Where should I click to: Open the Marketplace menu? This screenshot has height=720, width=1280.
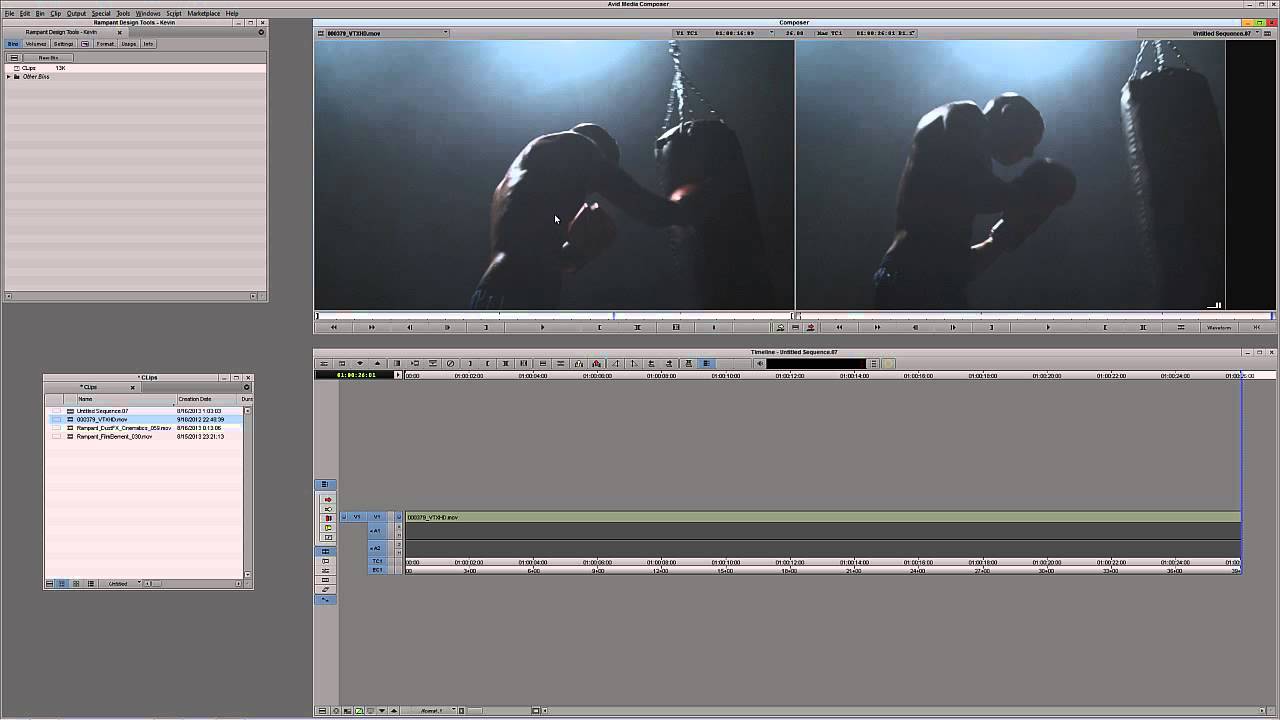click(204, 13)
